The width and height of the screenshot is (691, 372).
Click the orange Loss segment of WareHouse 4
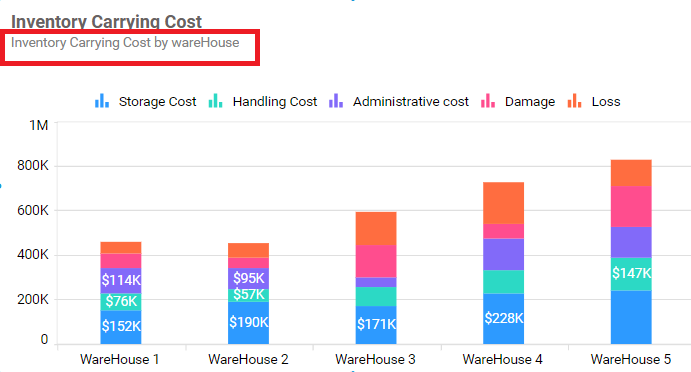coord(503,203)
